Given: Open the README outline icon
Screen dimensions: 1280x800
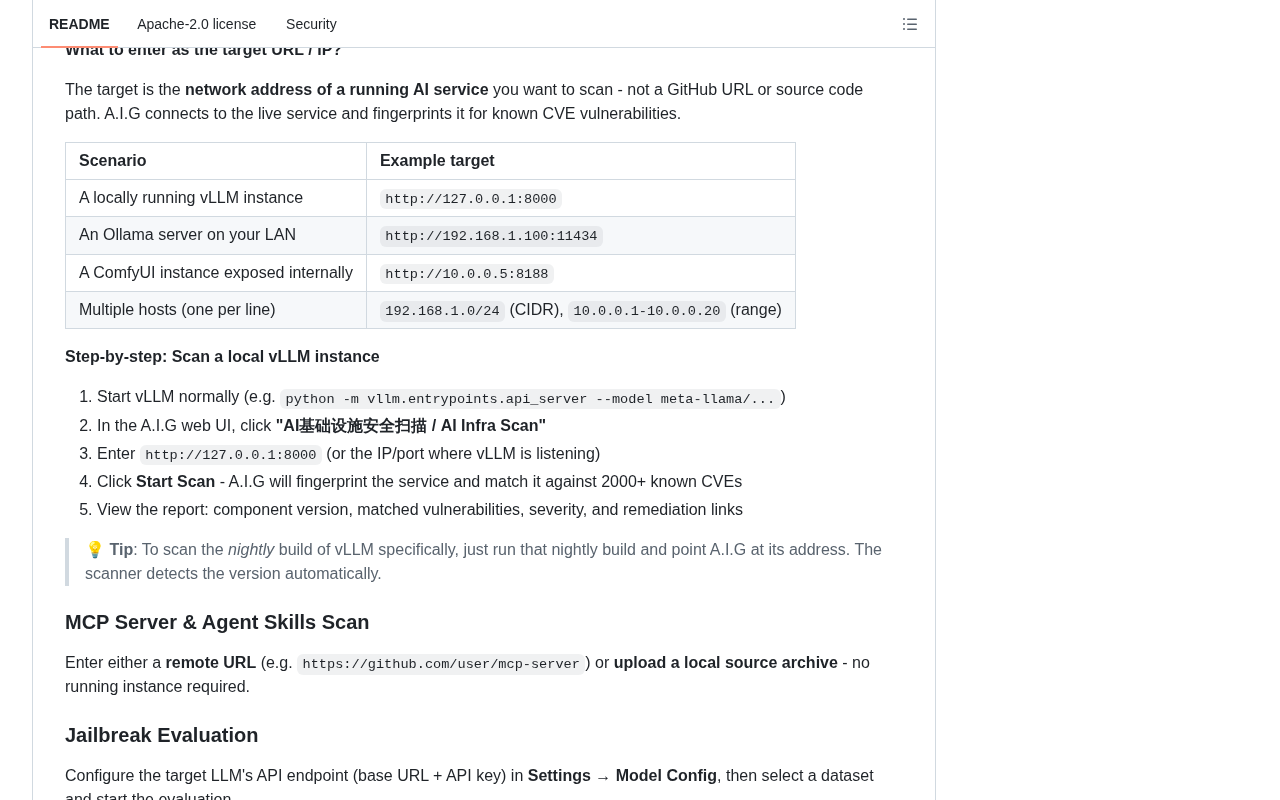Looking at the screenshot, I should (x=910, y=24).
